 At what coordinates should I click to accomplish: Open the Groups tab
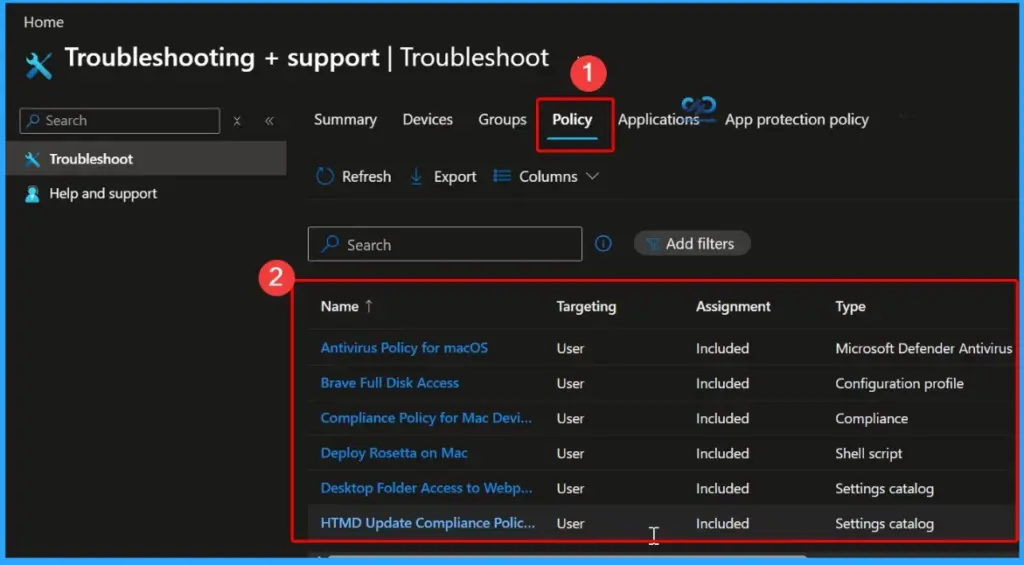(502, 120)
